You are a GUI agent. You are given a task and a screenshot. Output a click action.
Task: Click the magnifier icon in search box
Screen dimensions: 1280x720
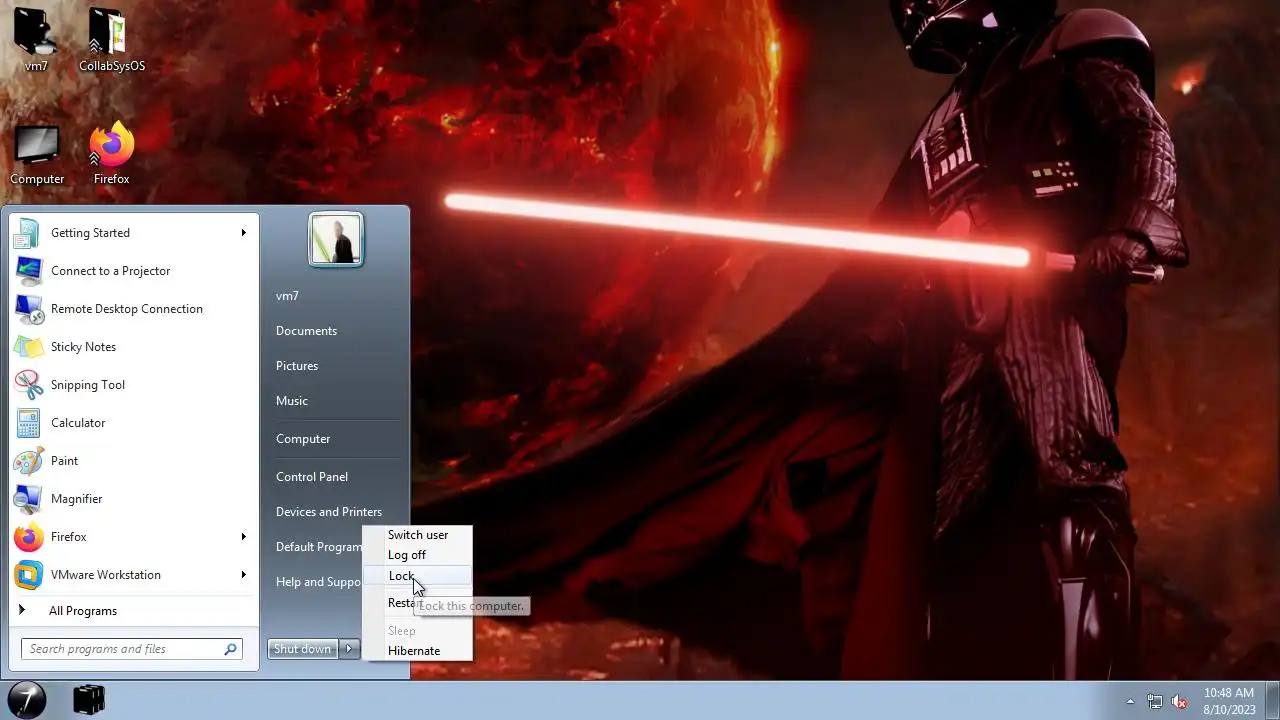pos(231,649)
